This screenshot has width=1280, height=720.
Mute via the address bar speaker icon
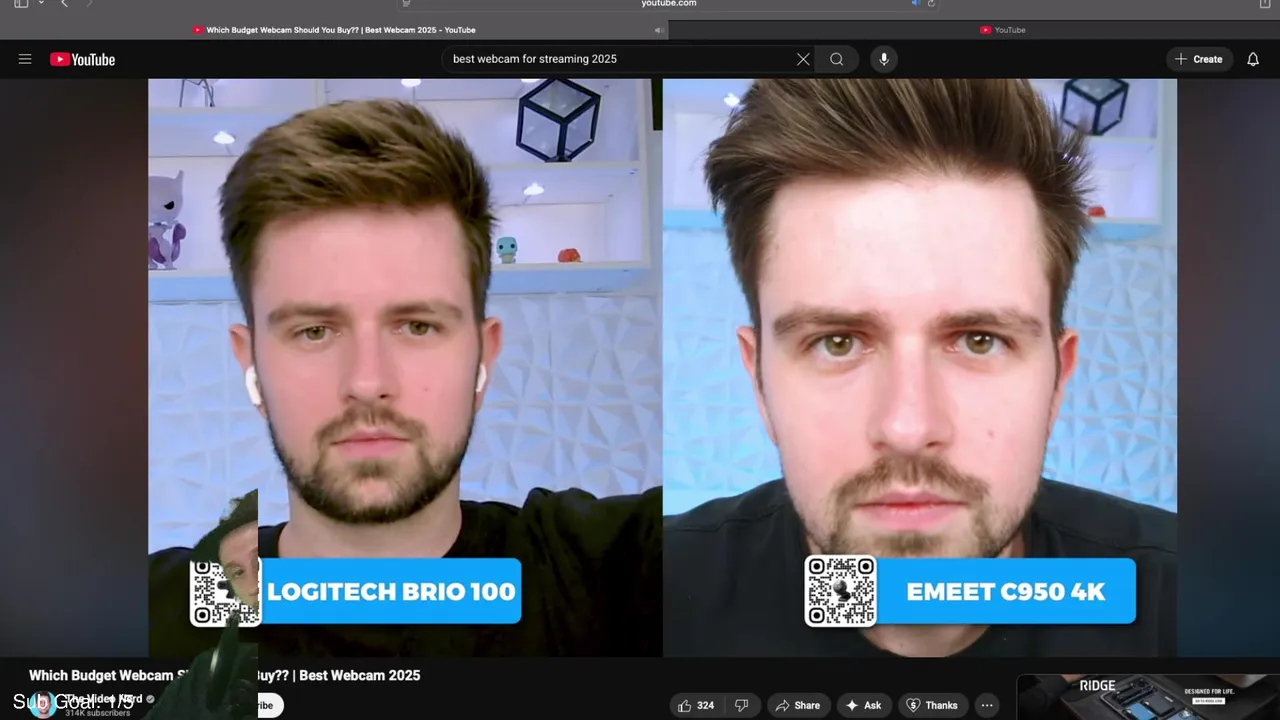[914, 4]
